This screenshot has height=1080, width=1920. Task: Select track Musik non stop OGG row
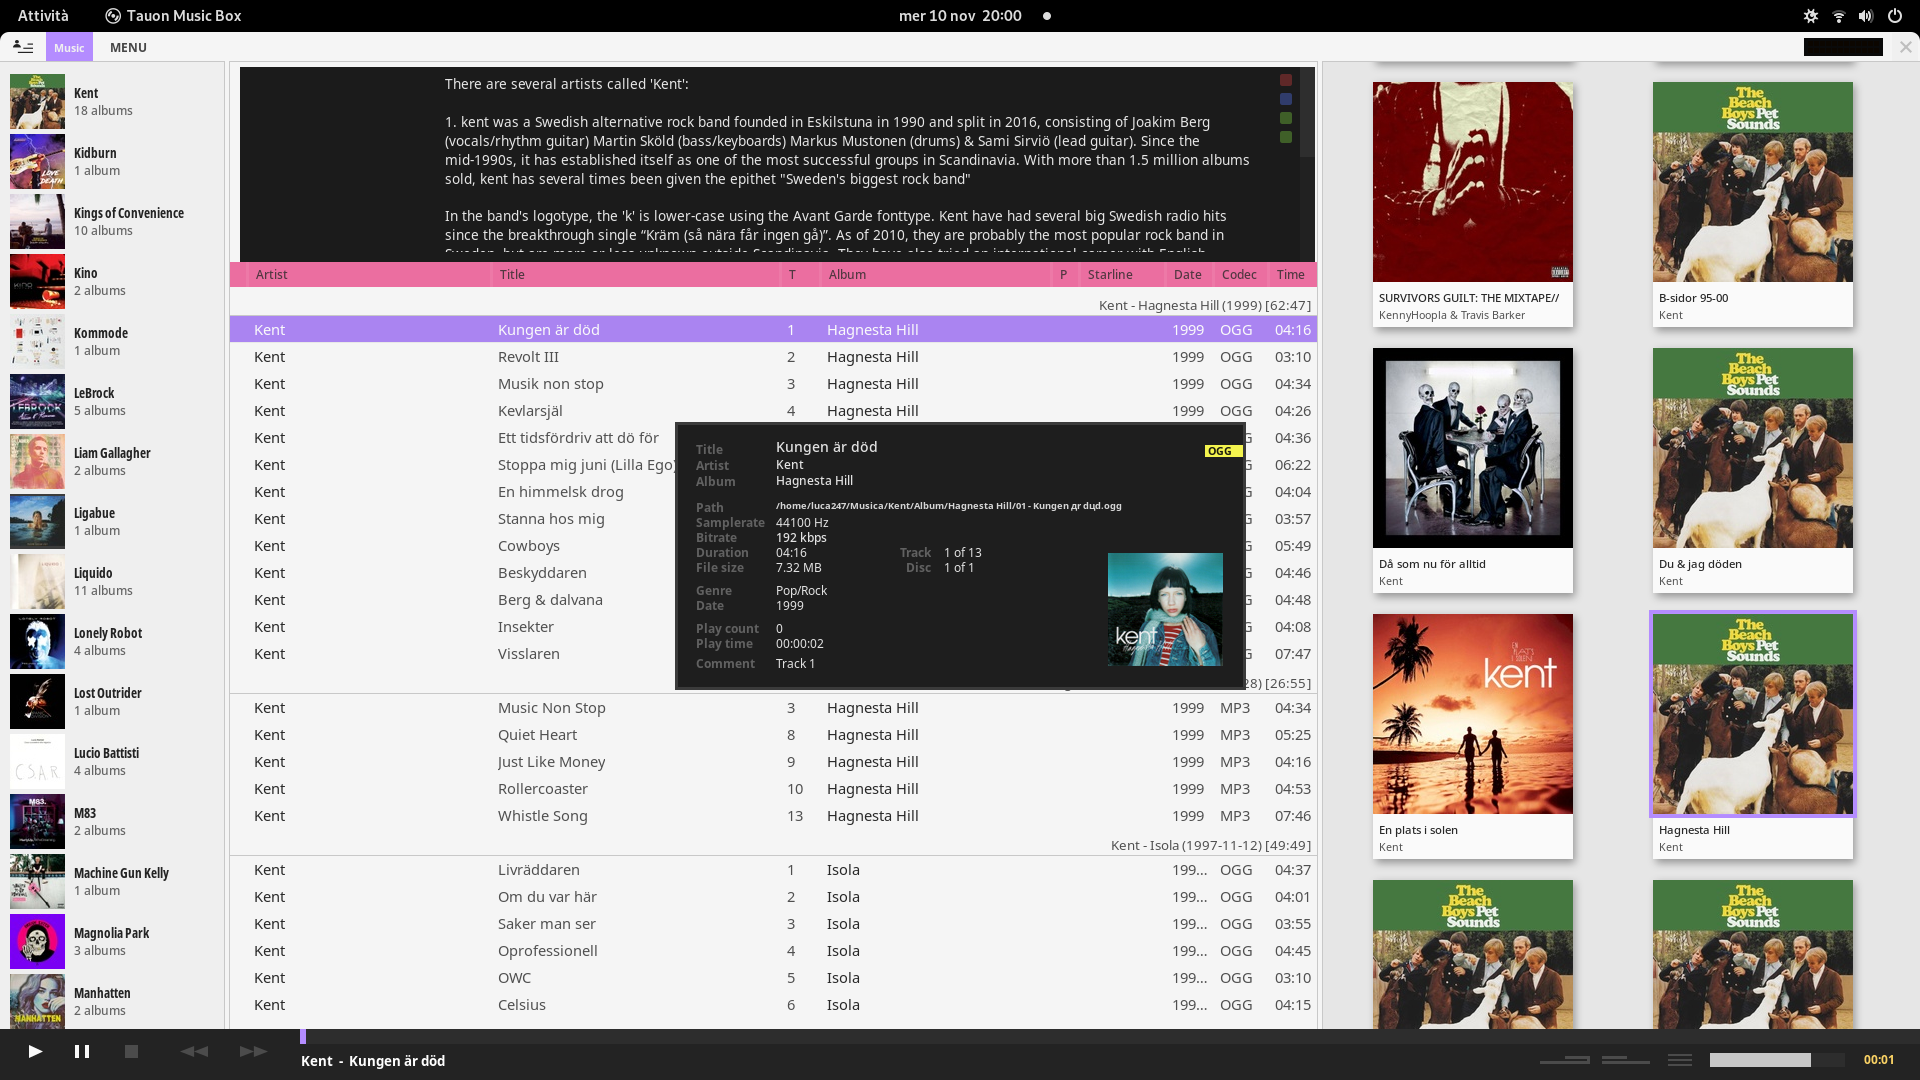[773, 384]
